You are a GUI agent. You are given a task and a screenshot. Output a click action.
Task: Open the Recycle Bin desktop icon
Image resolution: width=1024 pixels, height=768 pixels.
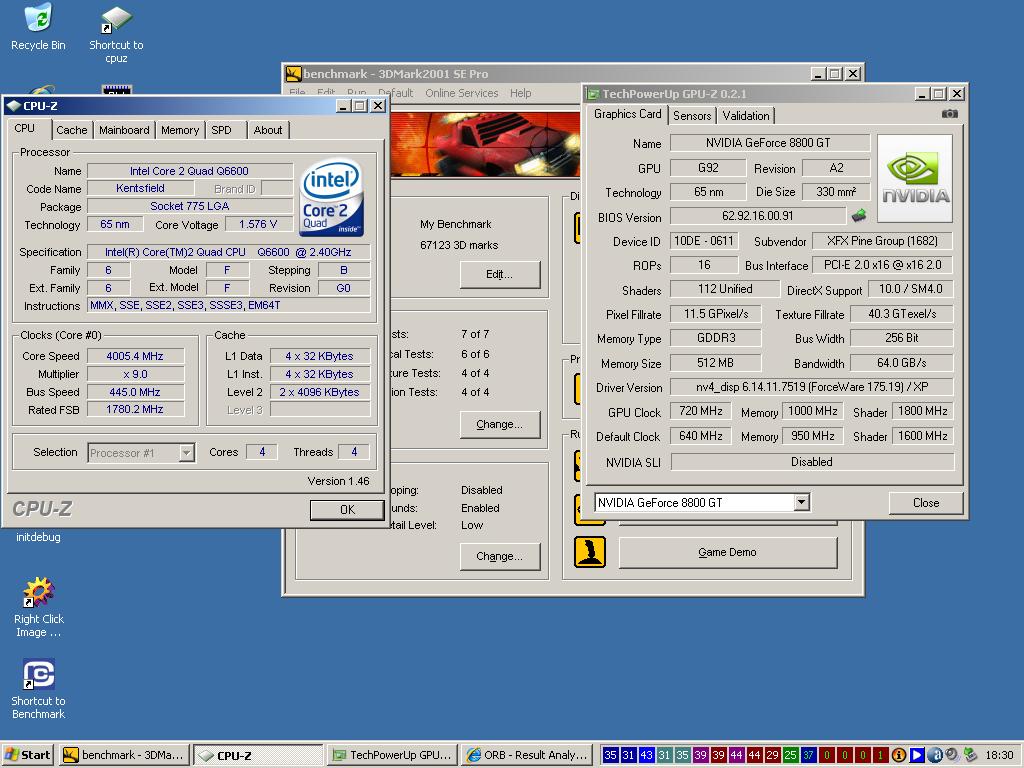click(x=38, y=27)
